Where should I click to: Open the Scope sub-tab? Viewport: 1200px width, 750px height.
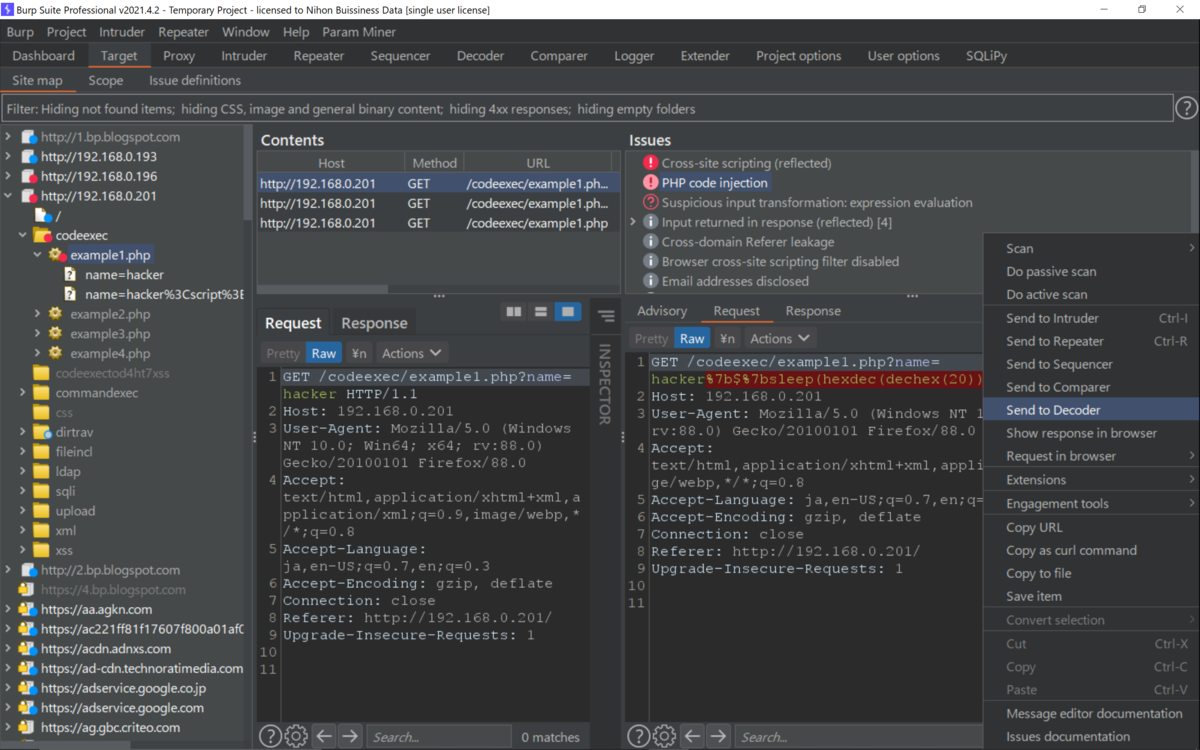[x=106, y=80]
